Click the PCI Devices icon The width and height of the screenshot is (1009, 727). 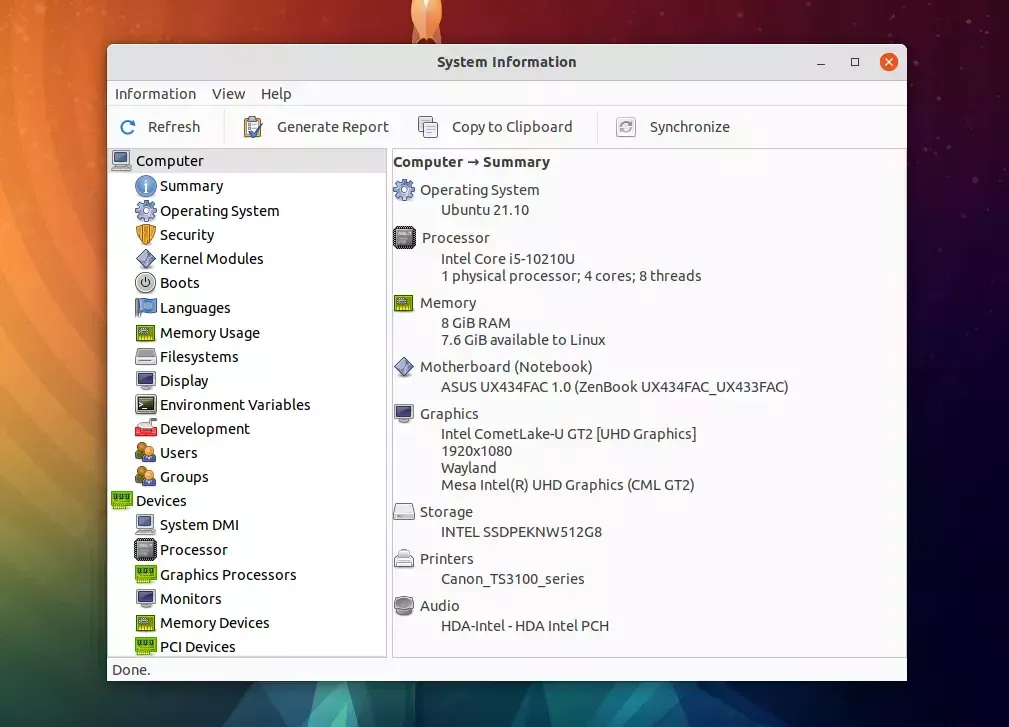(x=146, y=647)
